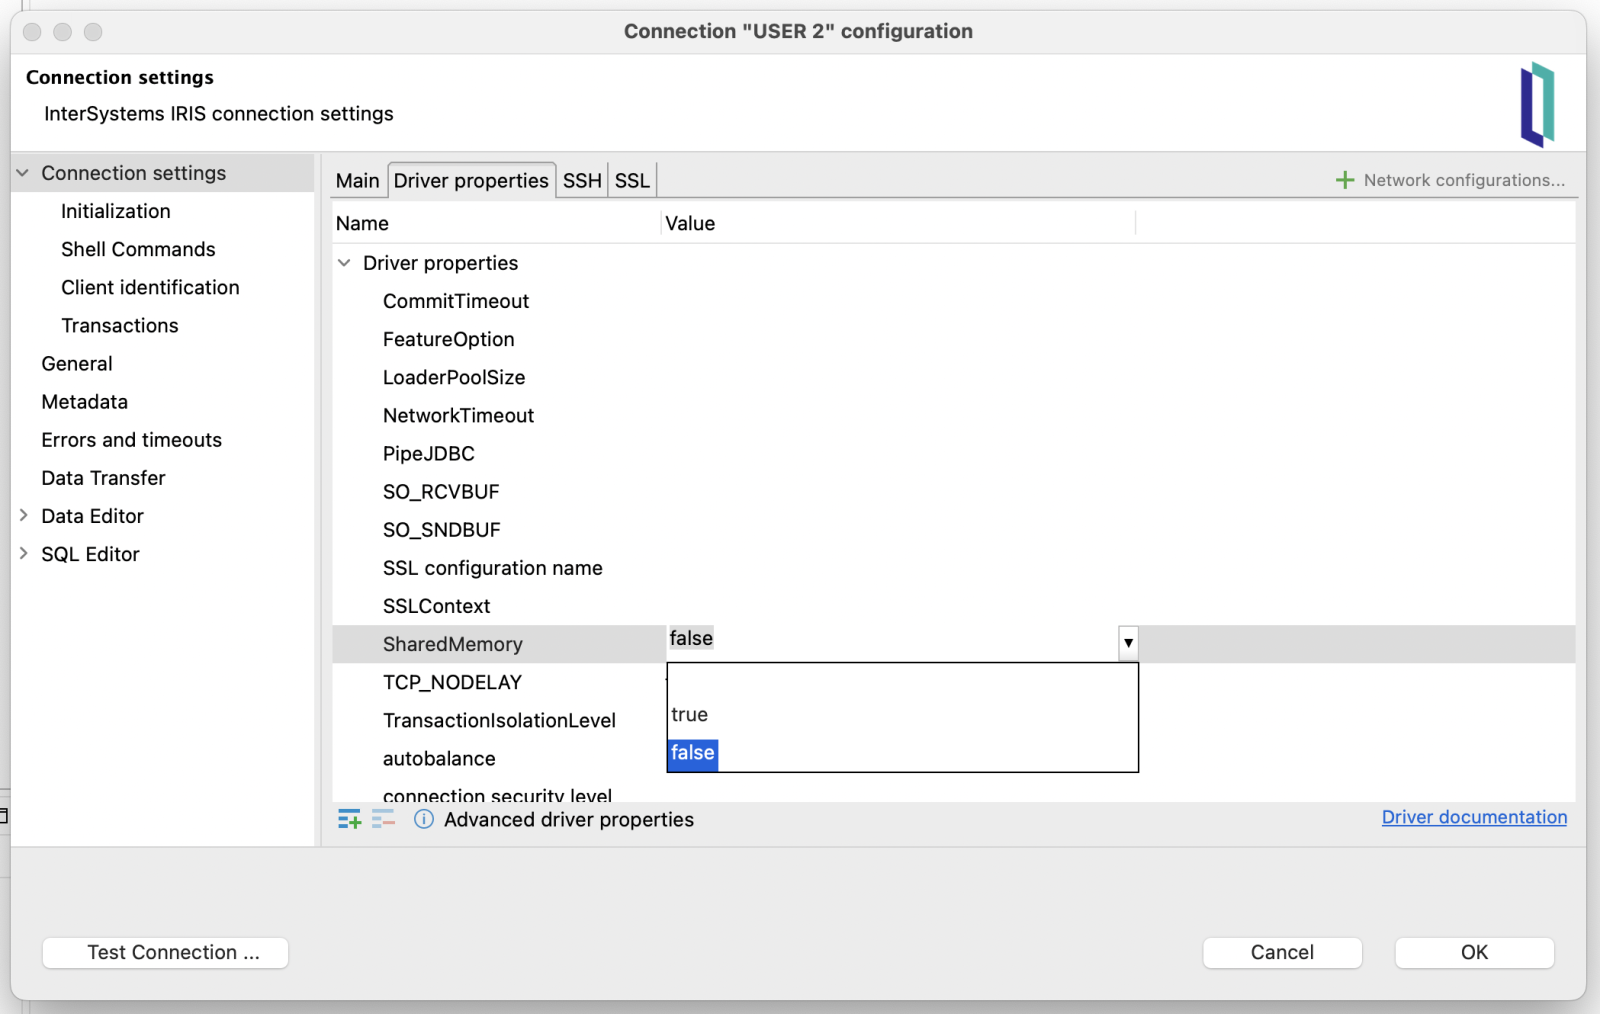
Task: Choose true in the dropdown list
Action: click(x=902, y=715)
